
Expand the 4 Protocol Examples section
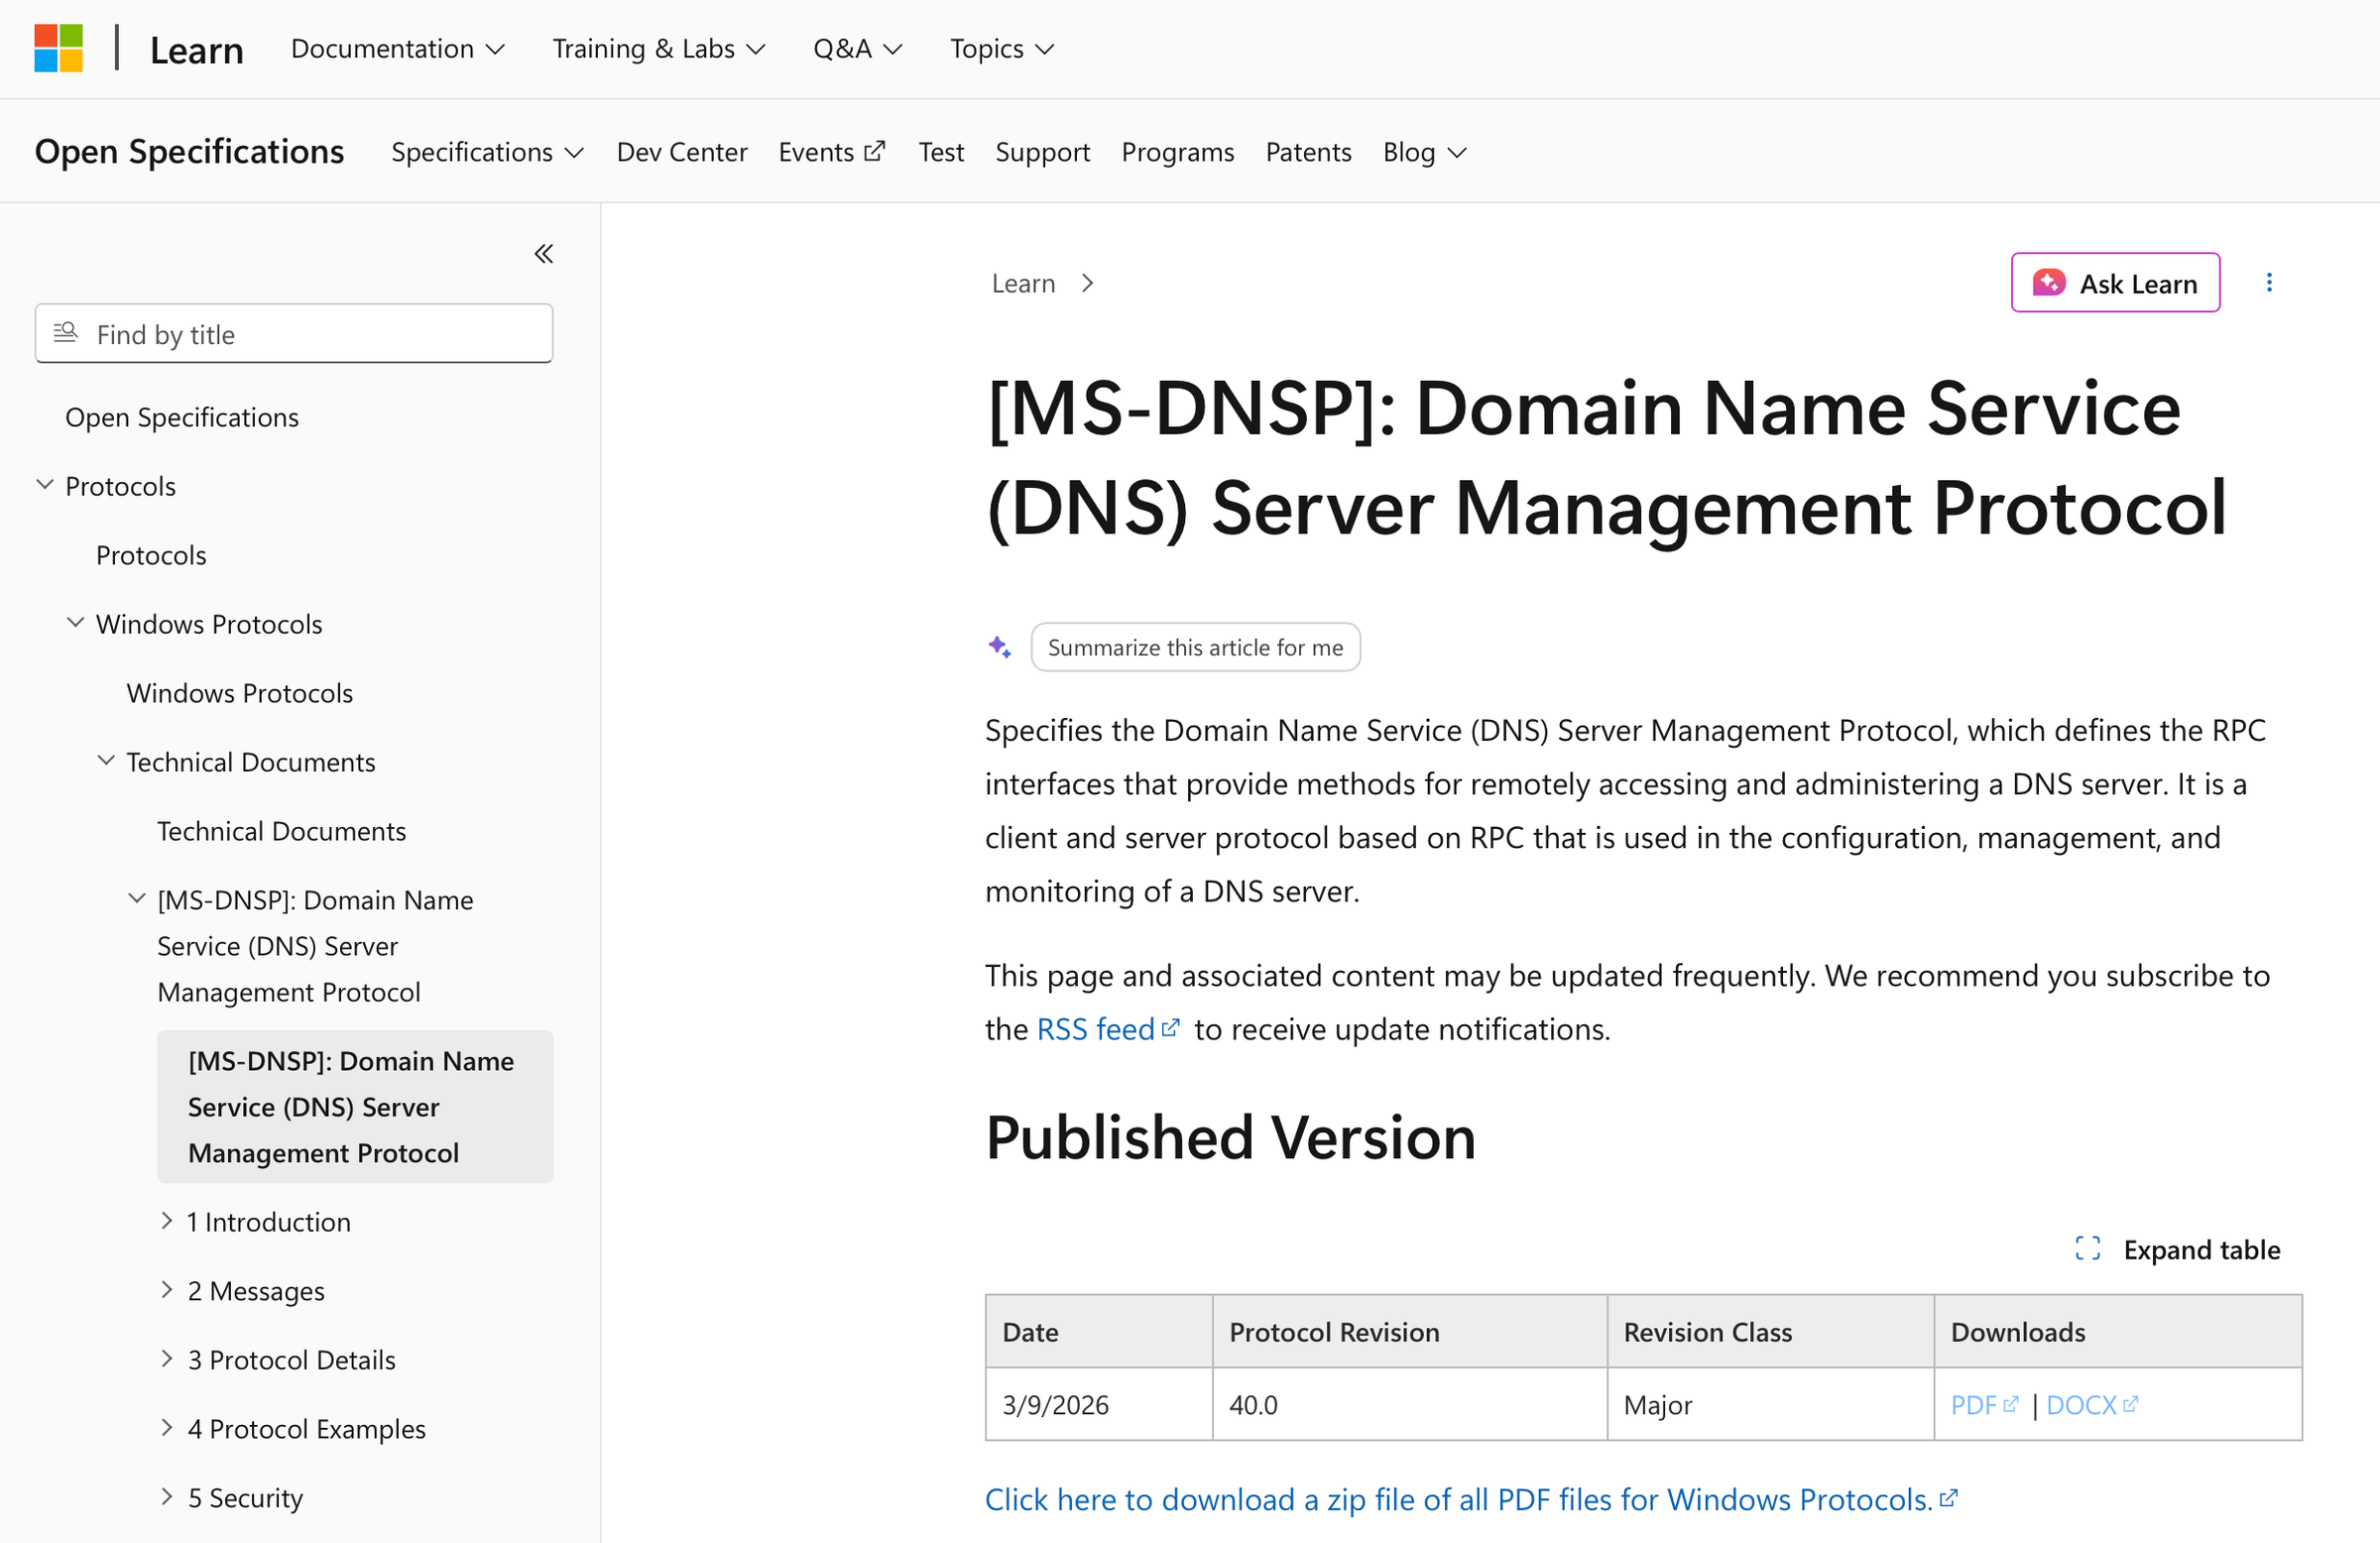tap(167, 1428)
